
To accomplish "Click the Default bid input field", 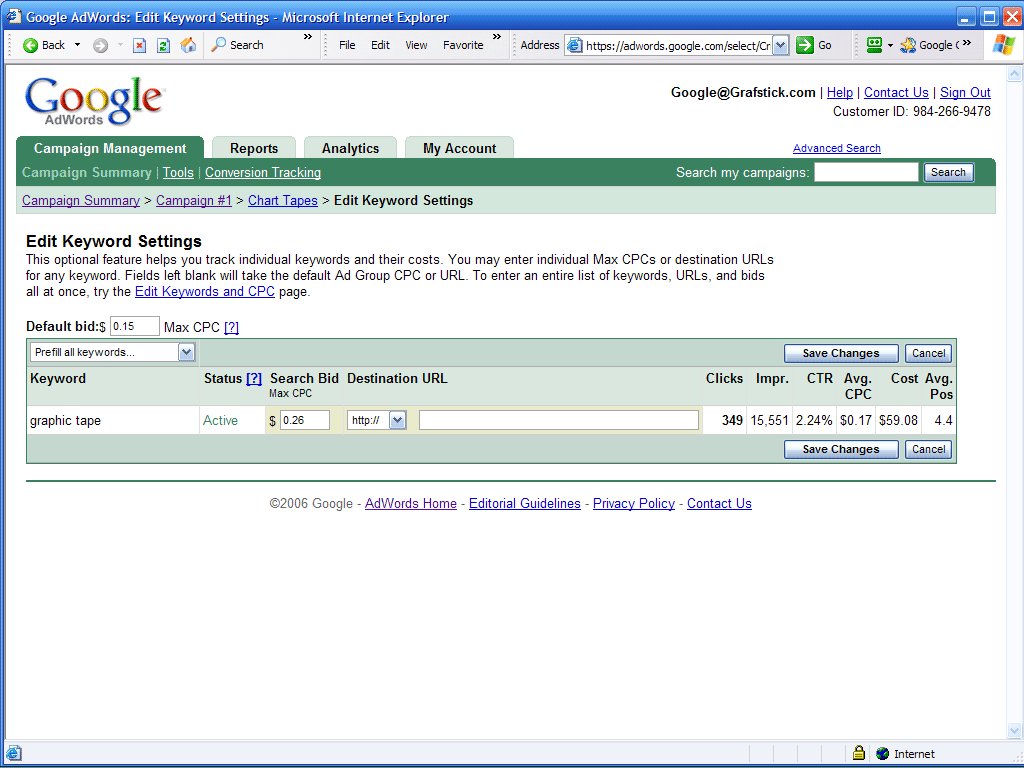I will [134, 326].
